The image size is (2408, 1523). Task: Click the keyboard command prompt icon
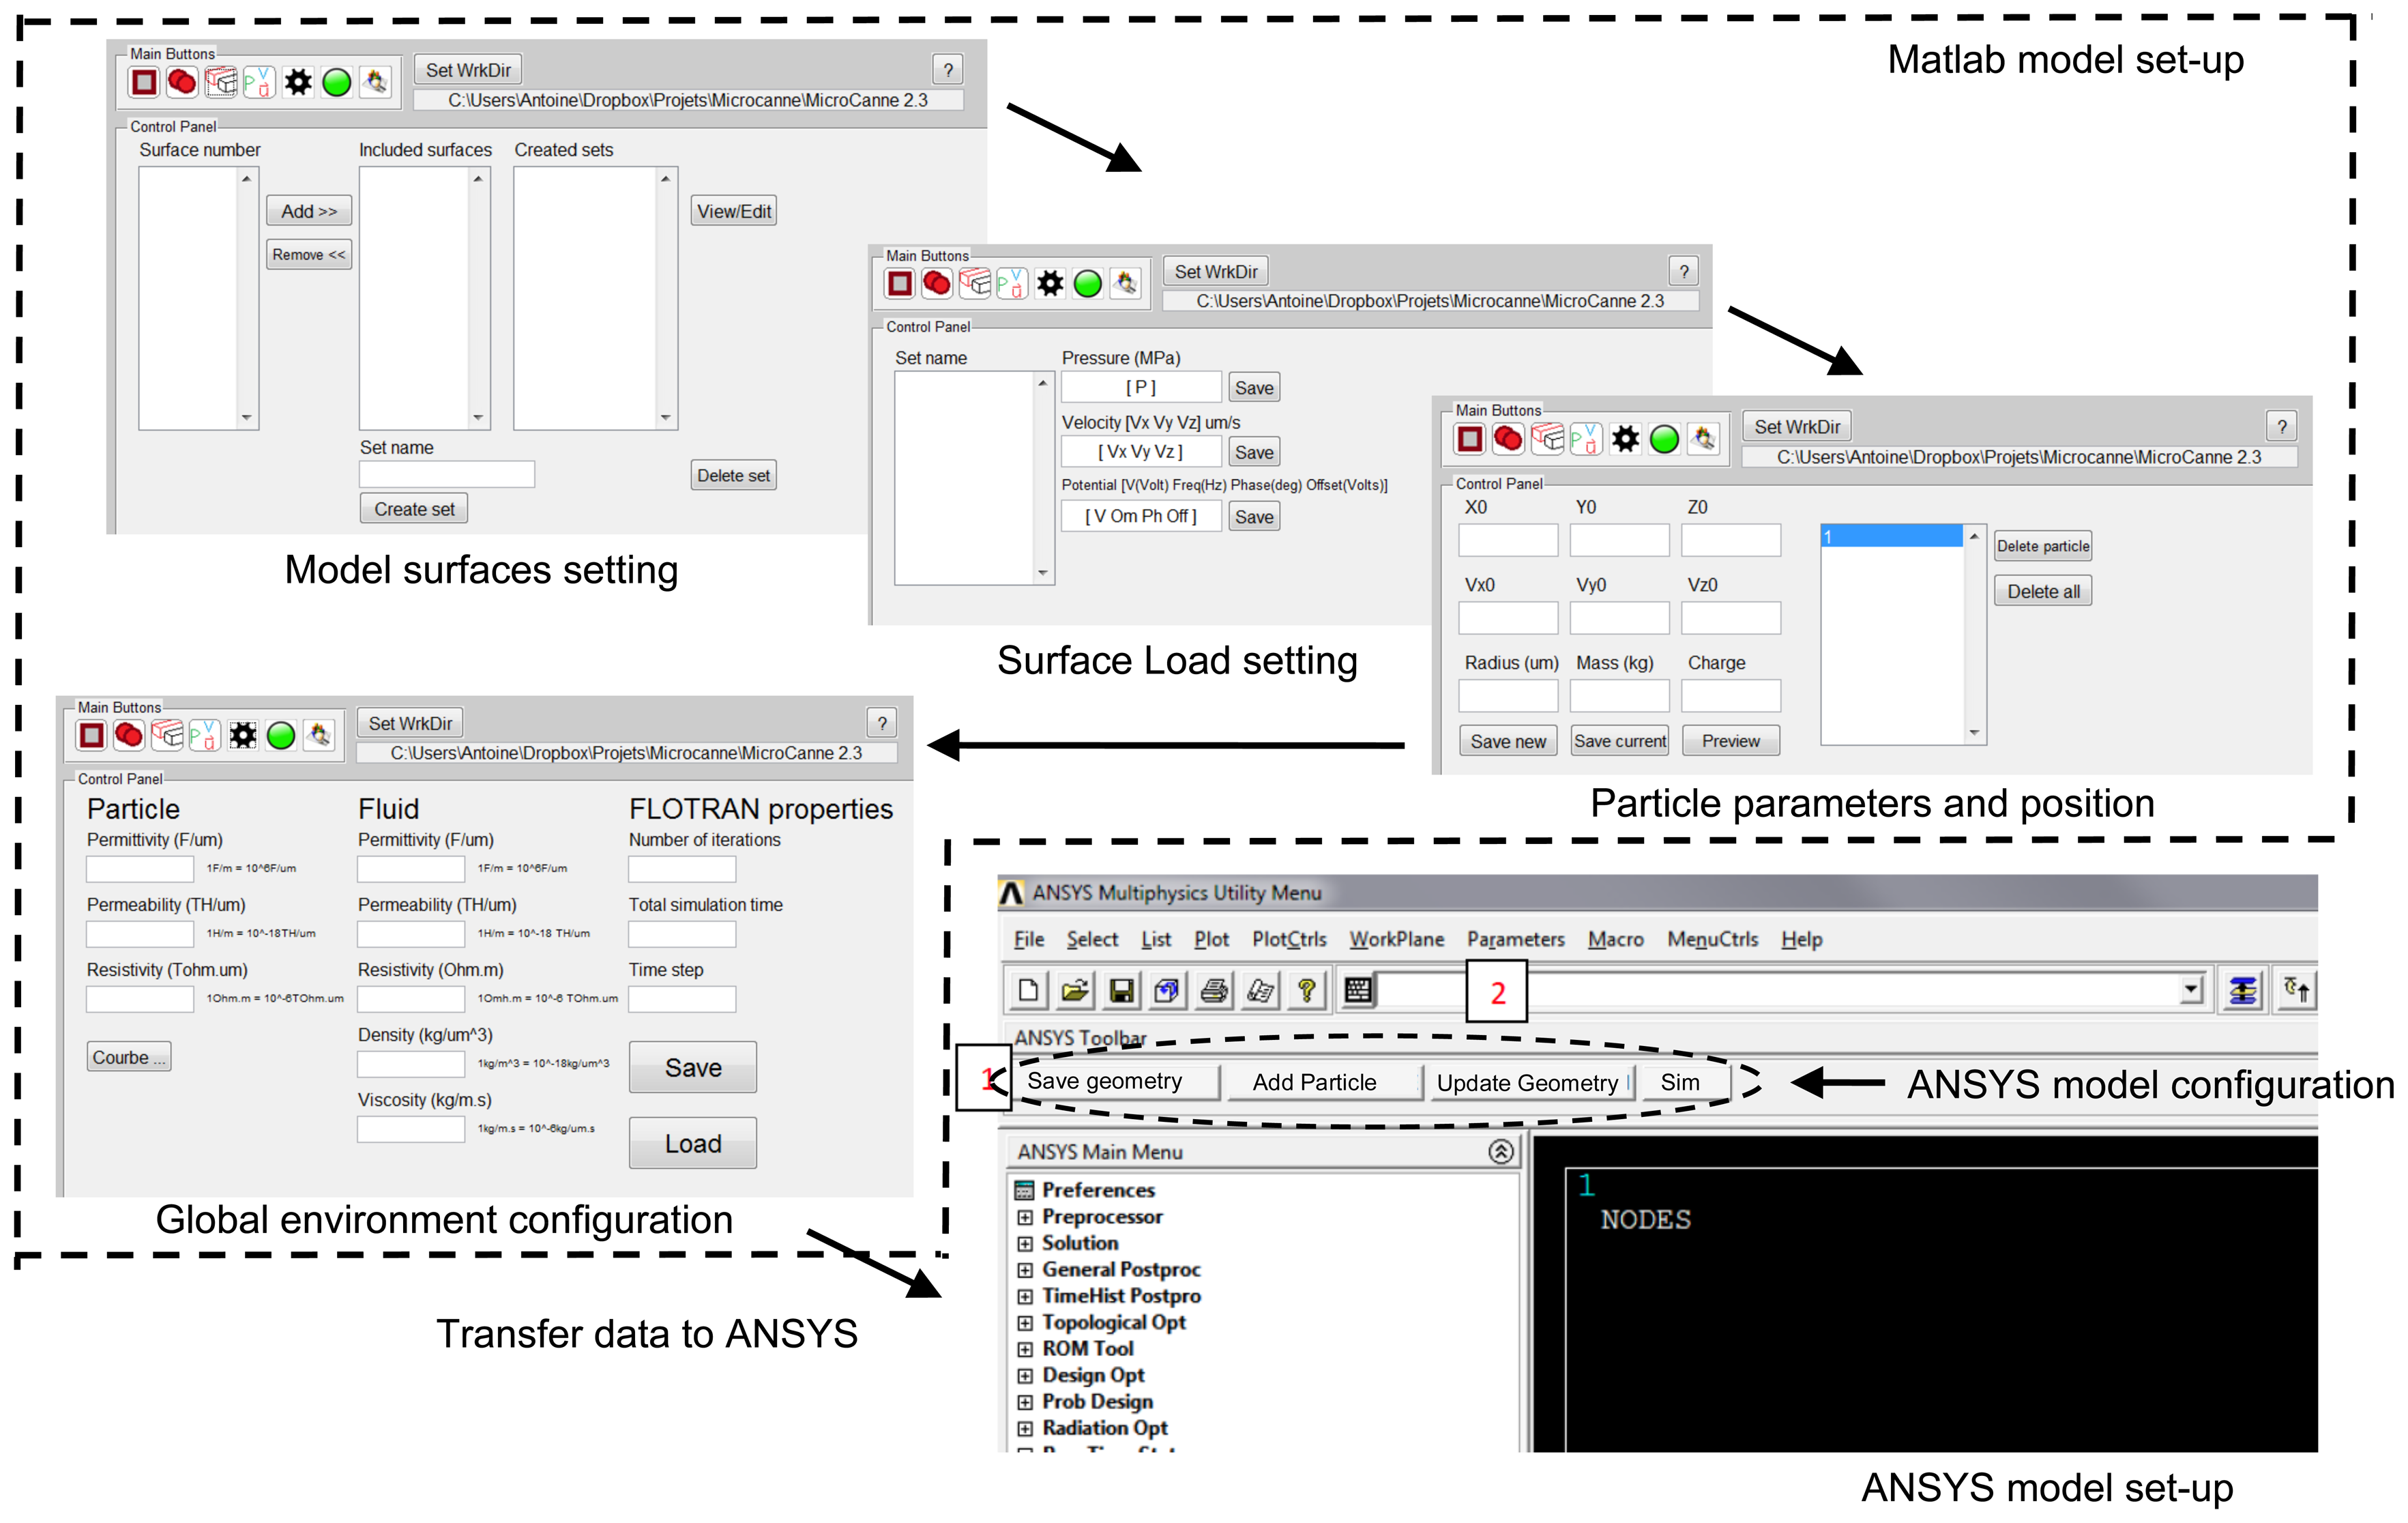coord(1359,990)
